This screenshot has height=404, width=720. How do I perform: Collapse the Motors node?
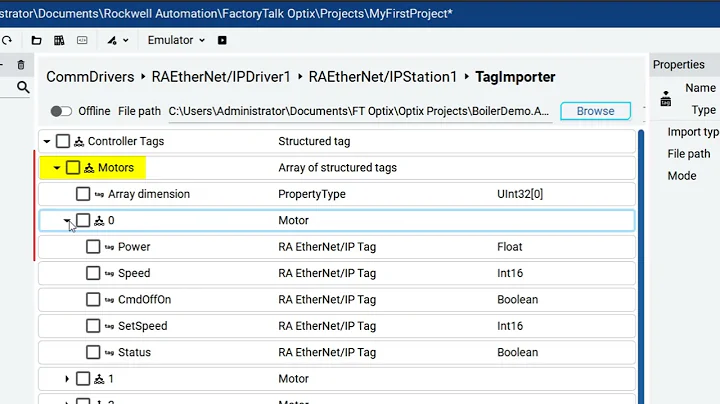(57, 168)
